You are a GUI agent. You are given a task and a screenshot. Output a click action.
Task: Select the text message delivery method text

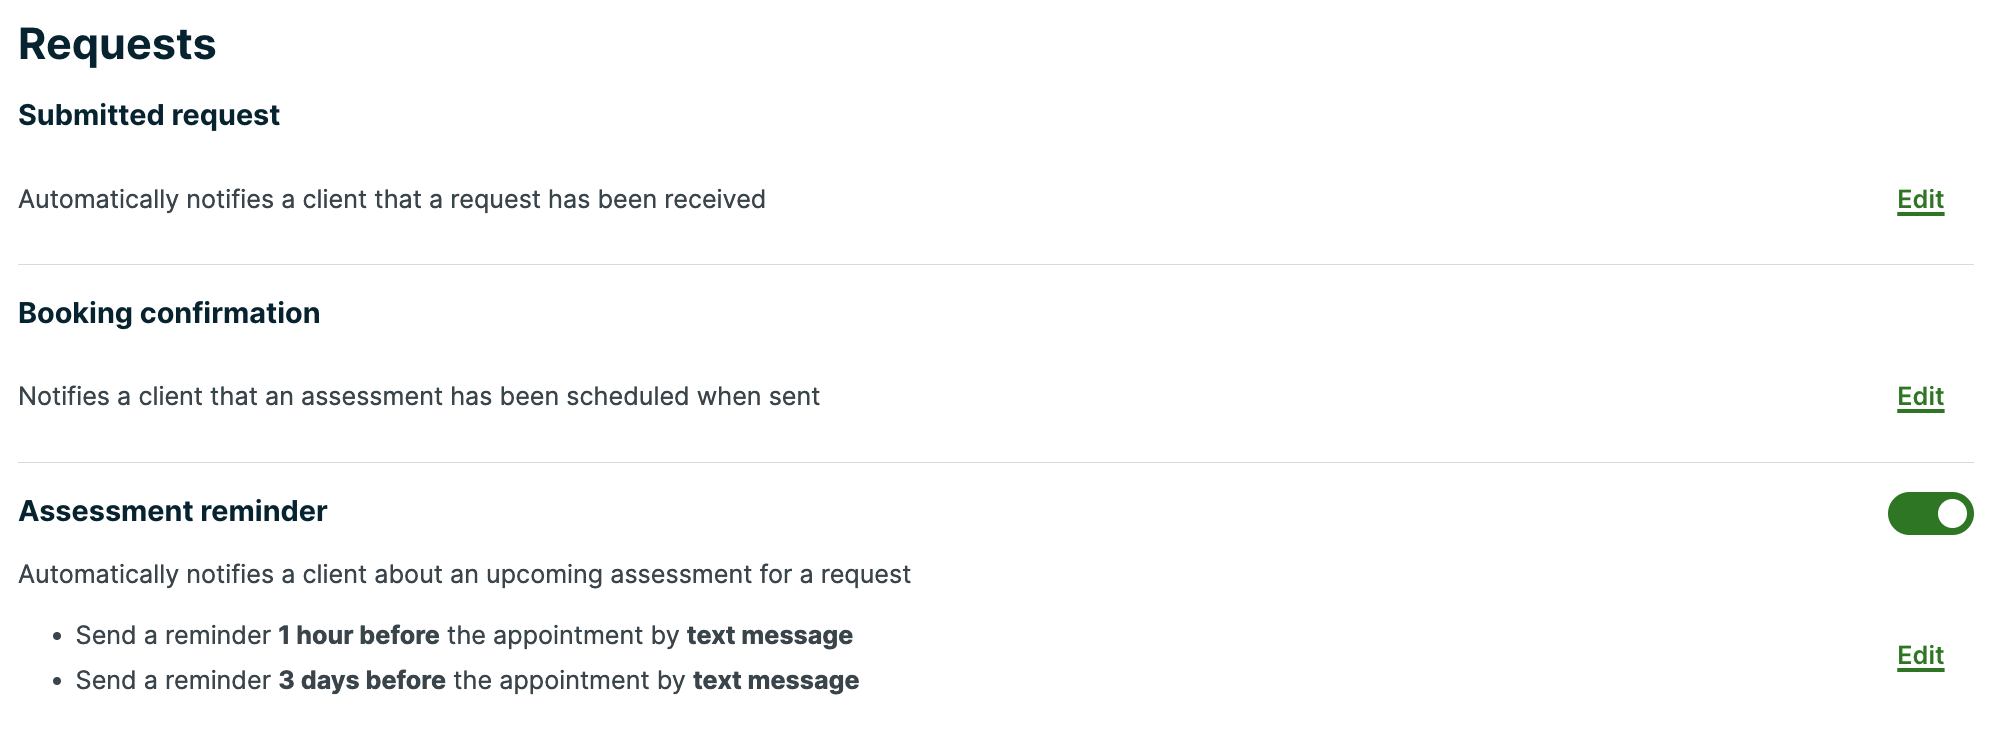[x=768, y=634]
